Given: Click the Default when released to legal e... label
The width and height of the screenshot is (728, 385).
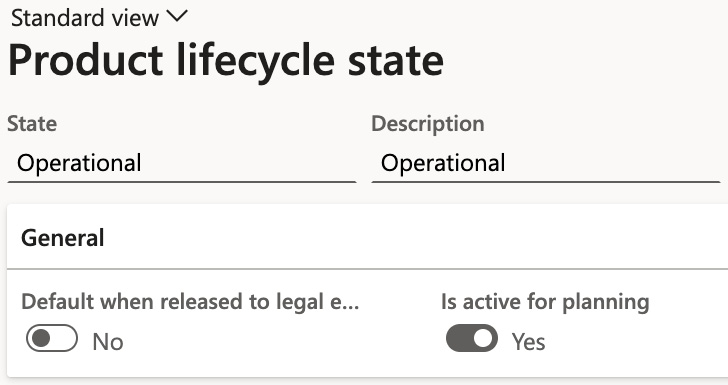Looking at the screenshot, I should [x=190, y=302].
